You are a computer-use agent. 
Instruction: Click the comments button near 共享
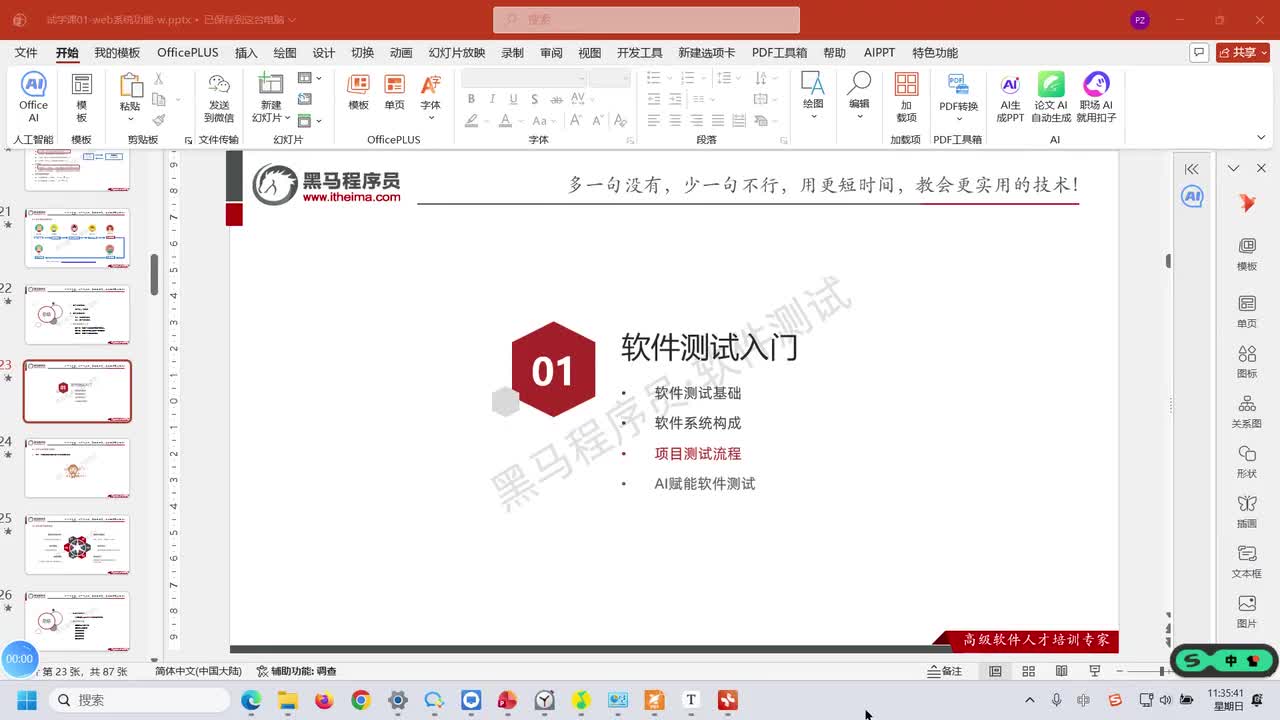[1199, 53]
